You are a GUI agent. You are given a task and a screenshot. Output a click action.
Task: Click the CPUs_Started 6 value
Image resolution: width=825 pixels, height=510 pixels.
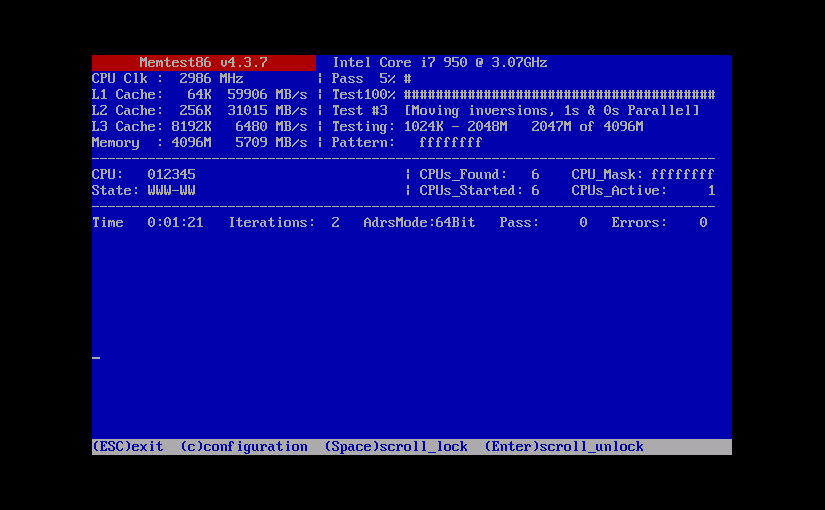535,191
